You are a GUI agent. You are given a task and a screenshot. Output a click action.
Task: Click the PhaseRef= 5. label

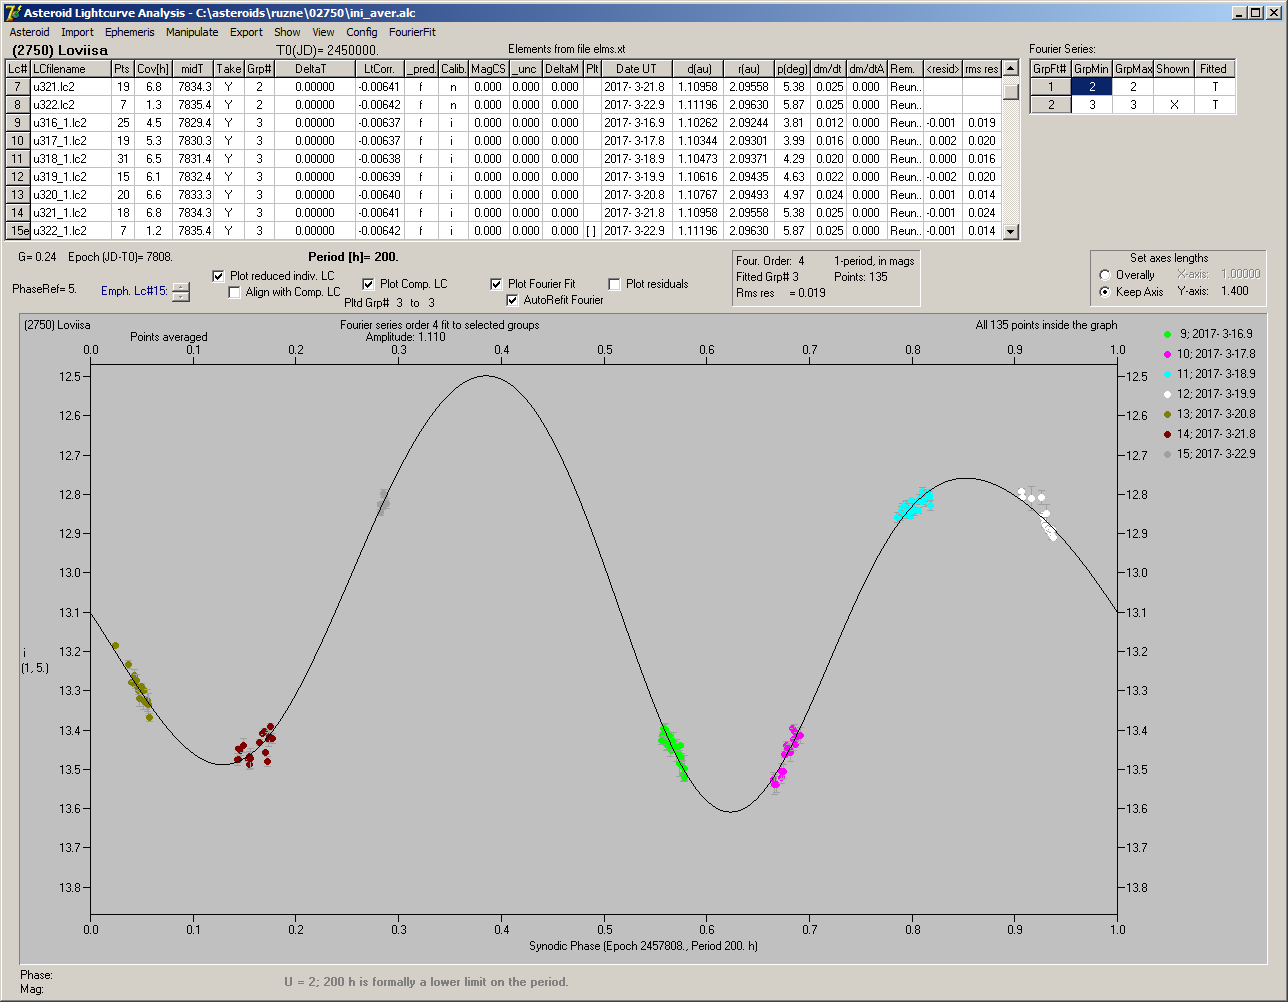coord(44,289)
